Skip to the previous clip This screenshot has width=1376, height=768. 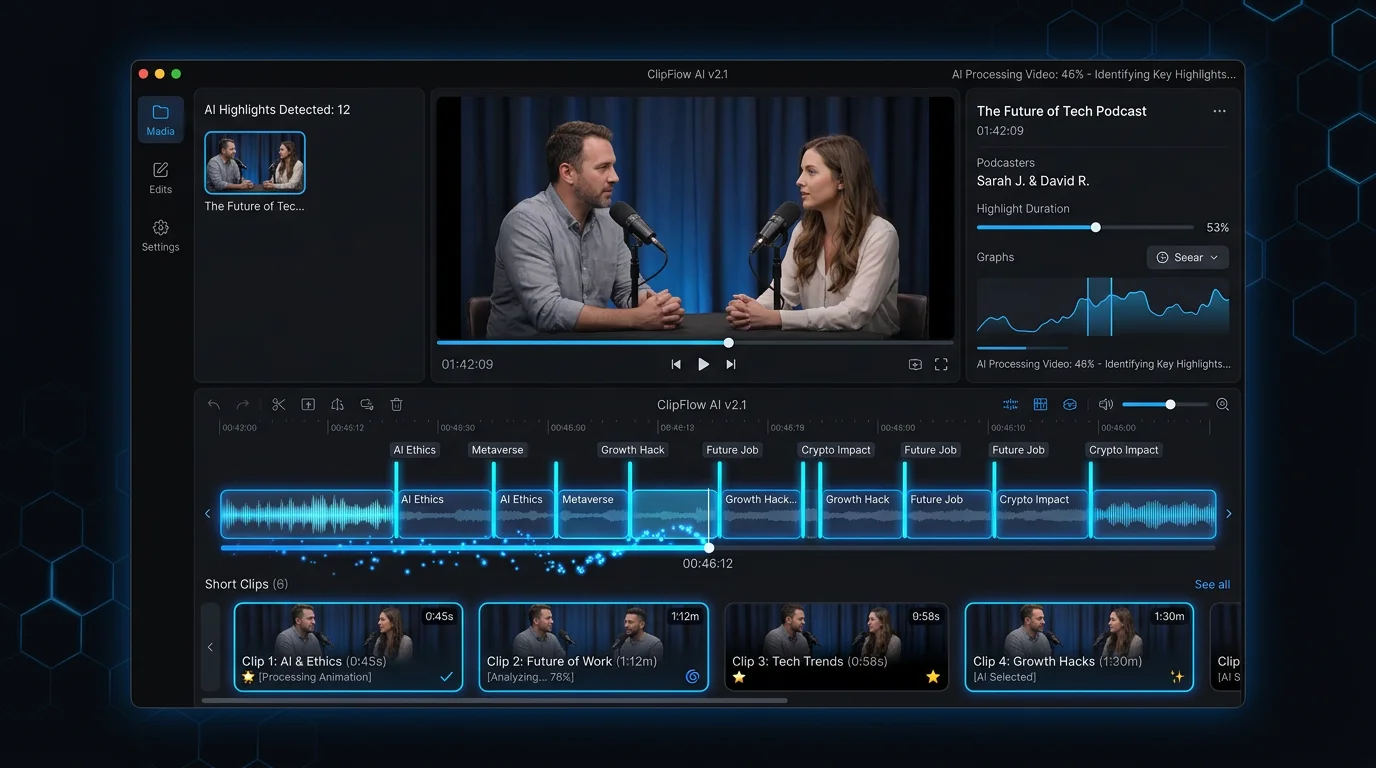coord(676,365)
